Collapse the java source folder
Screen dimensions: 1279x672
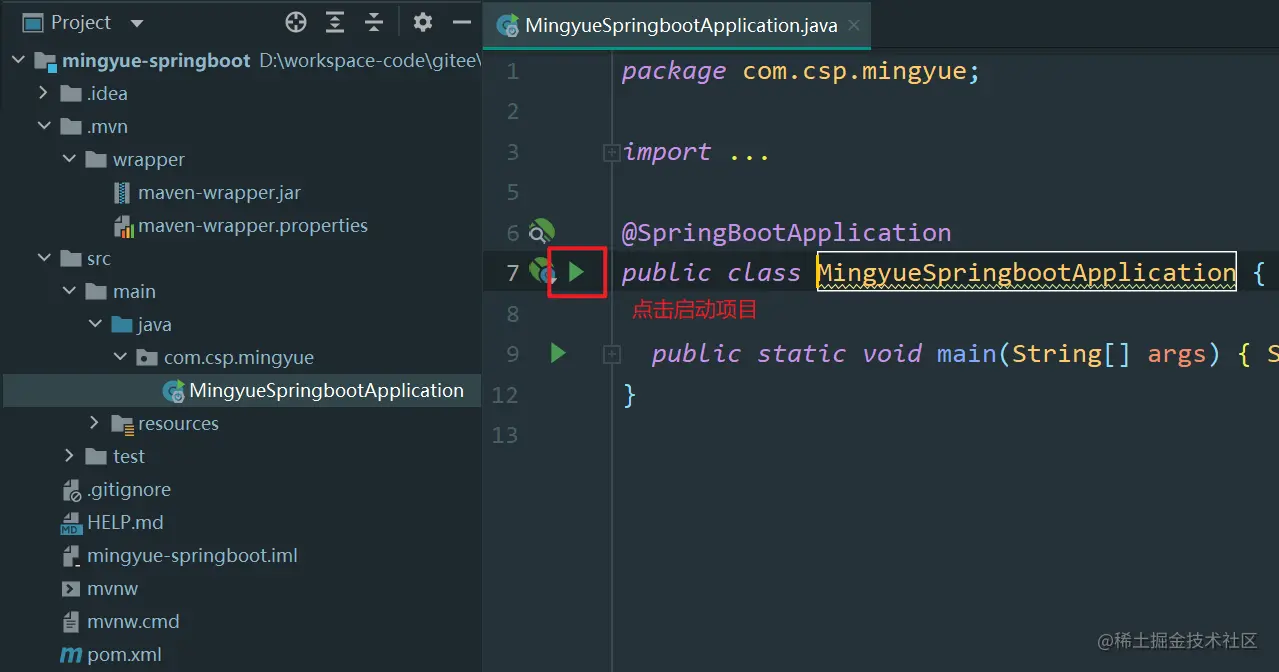point(95,324)
